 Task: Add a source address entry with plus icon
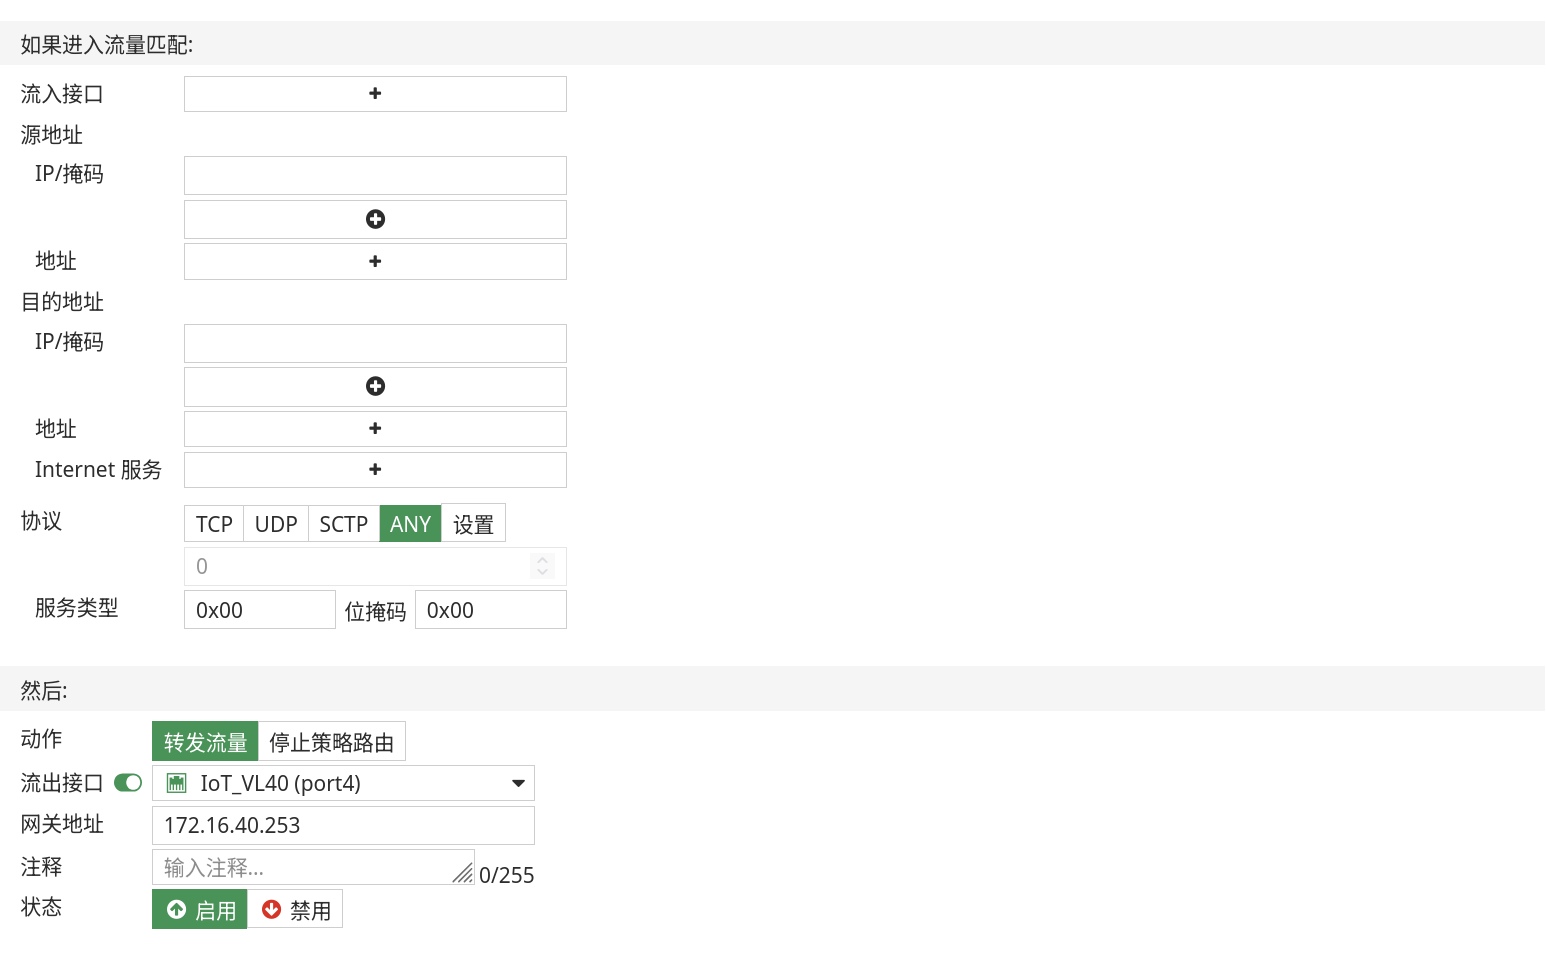click(x=375, y=261)
